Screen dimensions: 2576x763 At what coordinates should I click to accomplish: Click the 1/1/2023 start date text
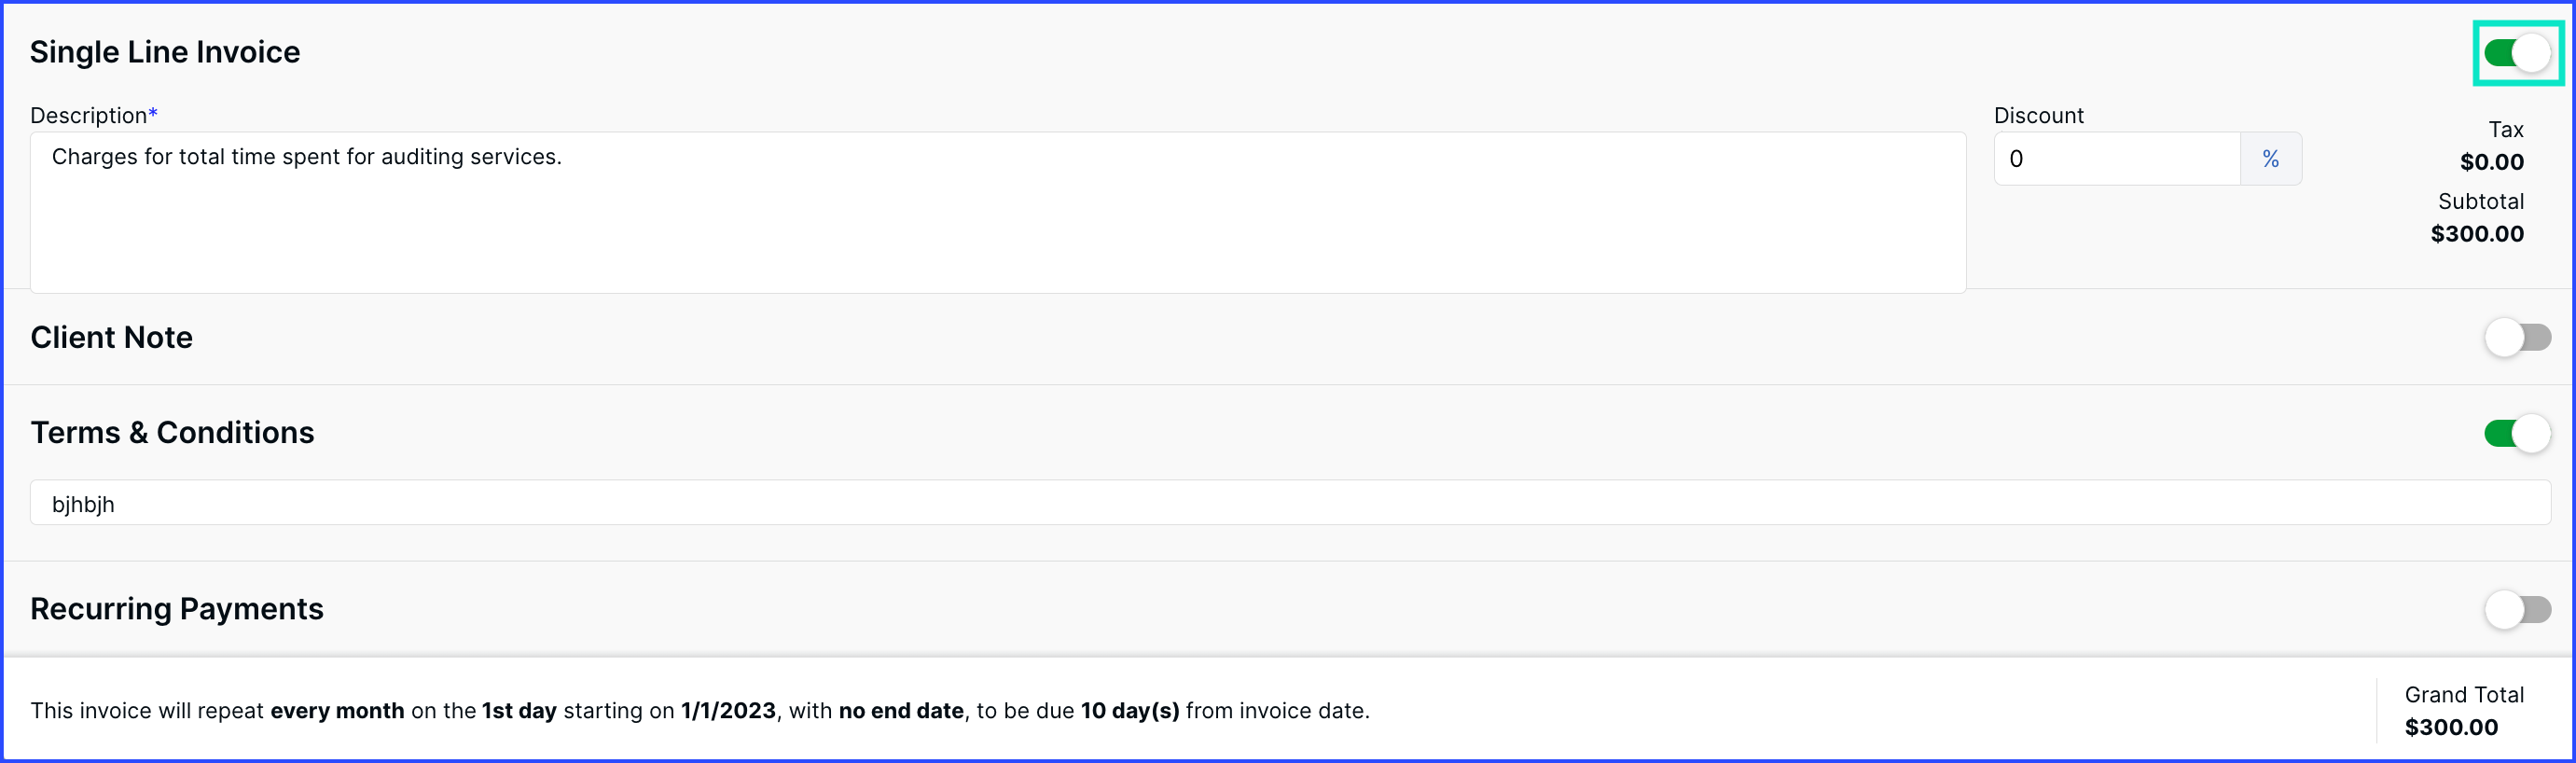tap(728, 710)
